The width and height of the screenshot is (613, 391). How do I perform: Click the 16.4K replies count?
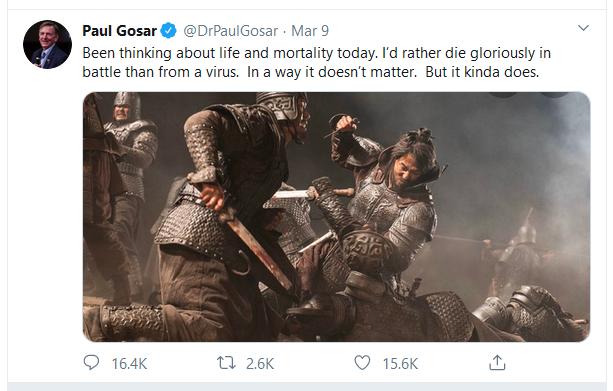(x=129, y=364)
